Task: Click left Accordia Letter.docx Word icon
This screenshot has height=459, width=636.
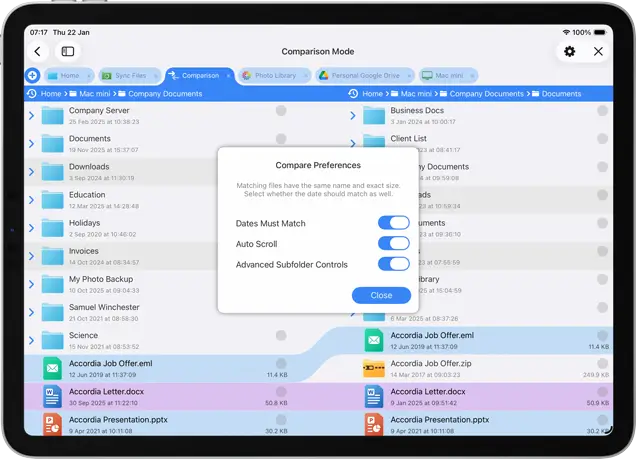Action: pyautogui.click(x=52, y=397)
